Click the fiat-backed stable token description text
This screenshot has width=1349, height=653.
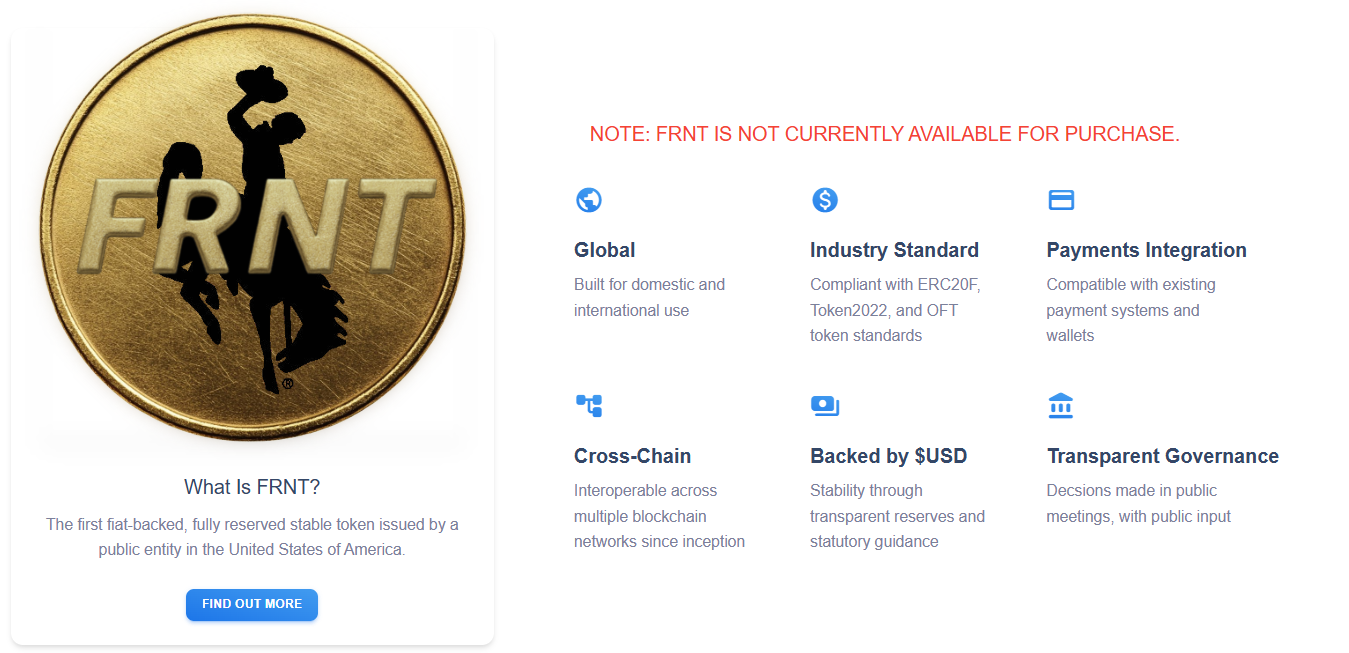point(252,537)
